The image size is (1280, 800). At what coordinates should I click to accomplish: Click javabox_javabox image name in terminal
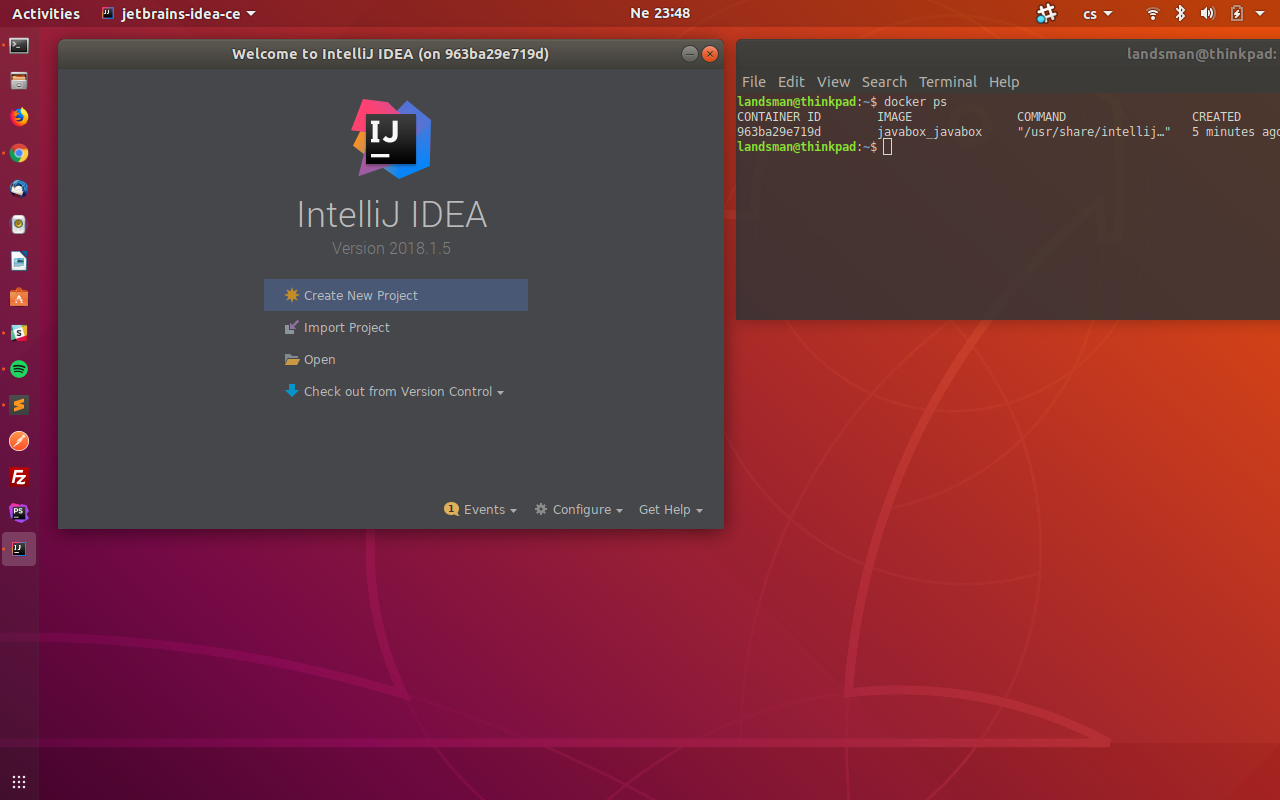[x=930, y=132]
